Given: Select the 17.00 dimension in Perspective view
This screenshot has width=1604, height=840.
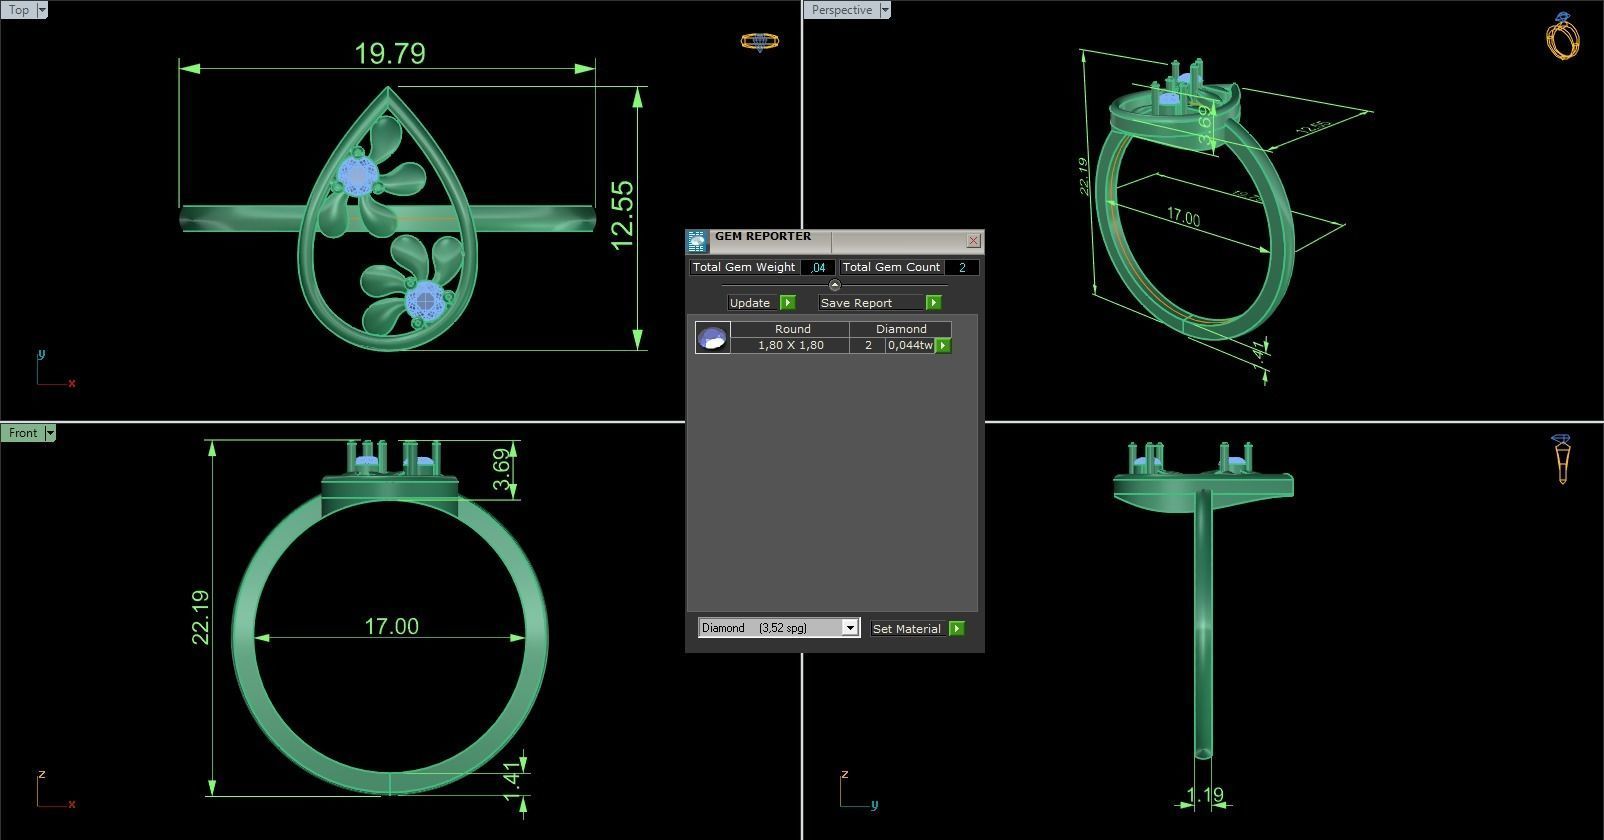Looking at the screenshot, I should pos(1183,217).
